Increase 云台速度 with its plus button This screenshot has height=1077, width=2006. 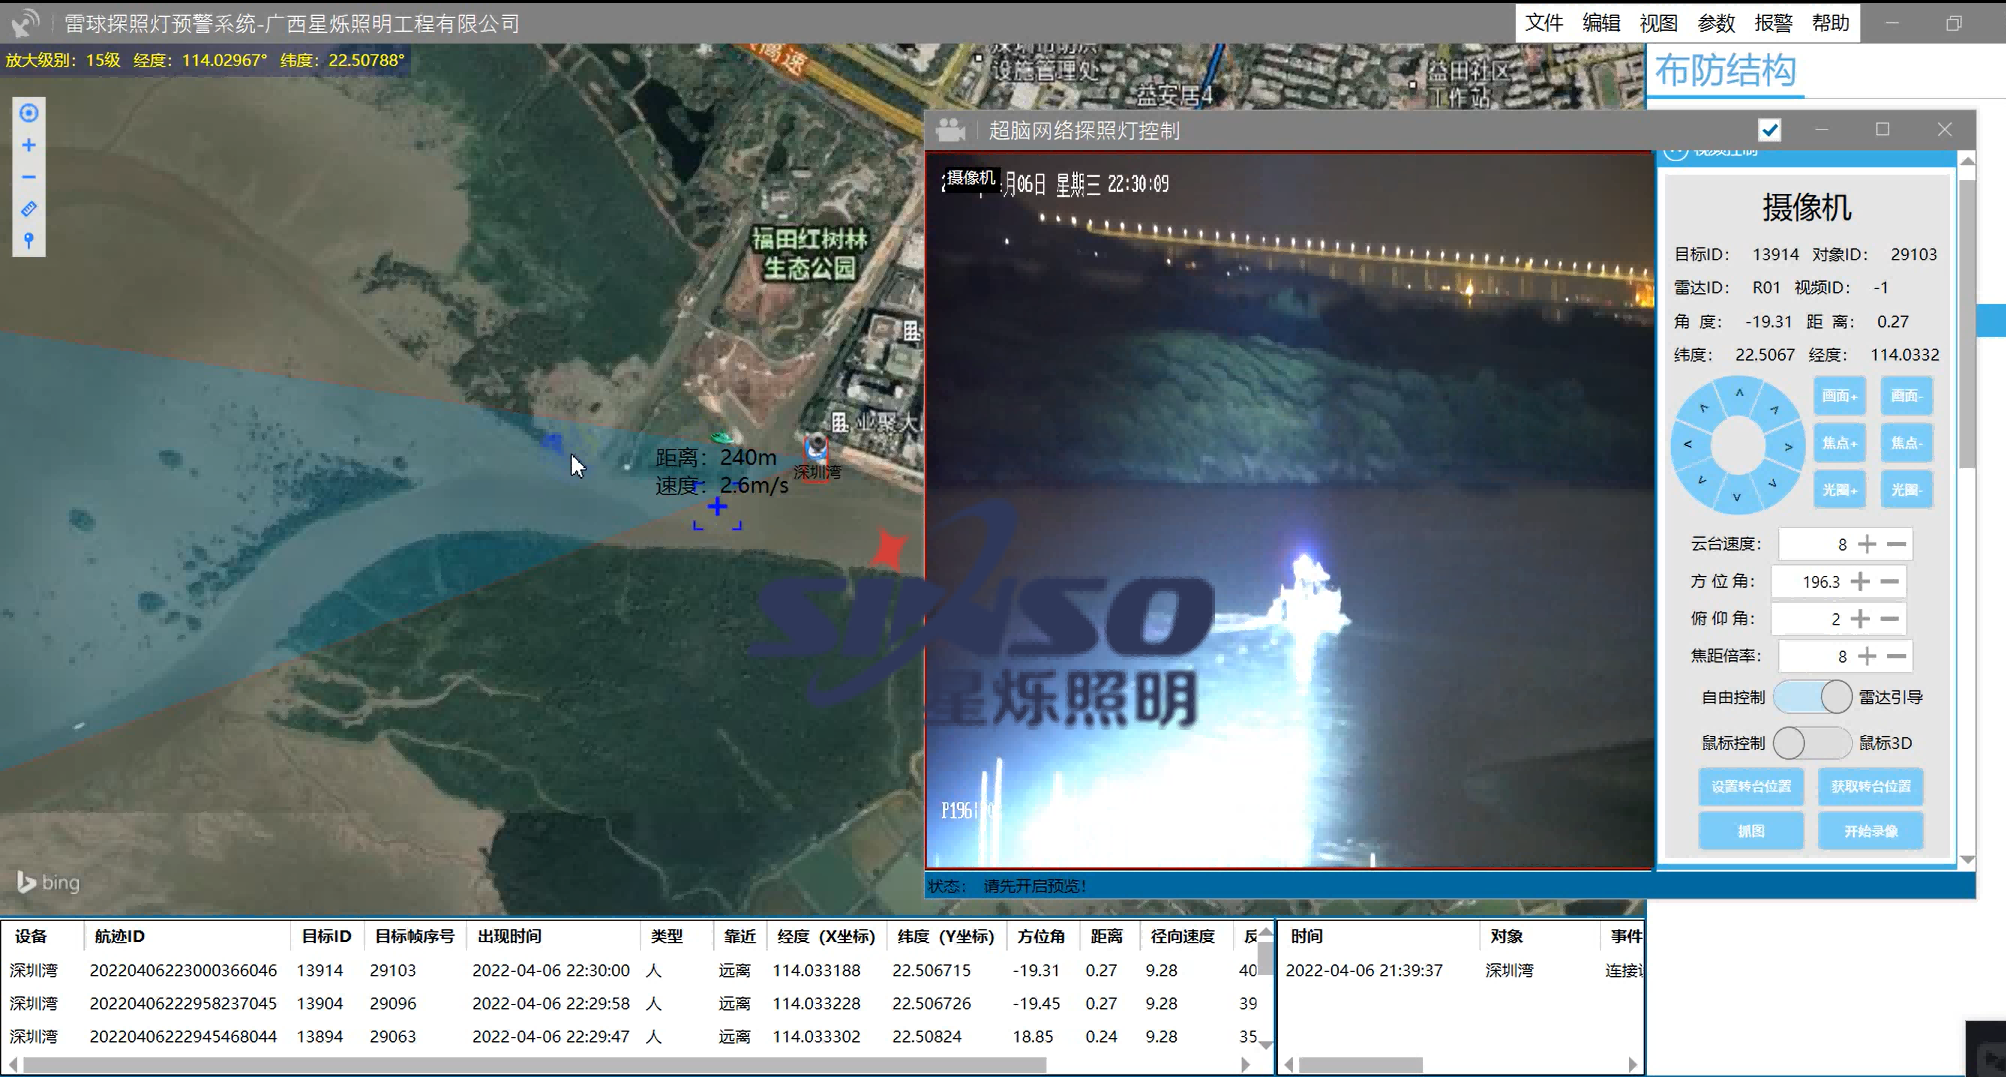click(1867, 544)
